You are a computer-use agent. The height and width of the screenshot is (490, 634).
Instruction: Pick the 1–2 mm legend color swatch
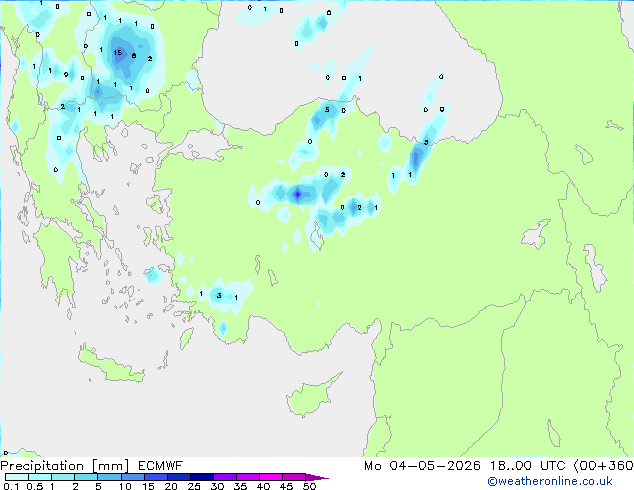(x=63, y=477)
